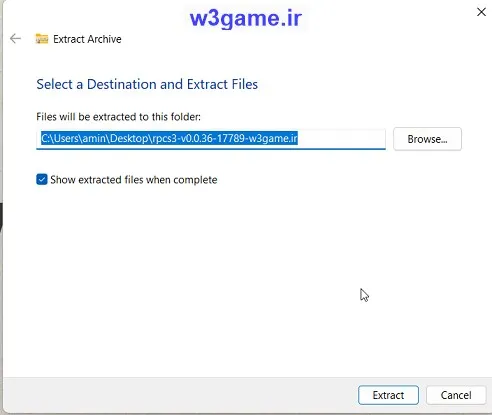Viewport: 492px width, 415px height.
Task: Click inside the destination folder path field
Action: [x=211, y=139]
